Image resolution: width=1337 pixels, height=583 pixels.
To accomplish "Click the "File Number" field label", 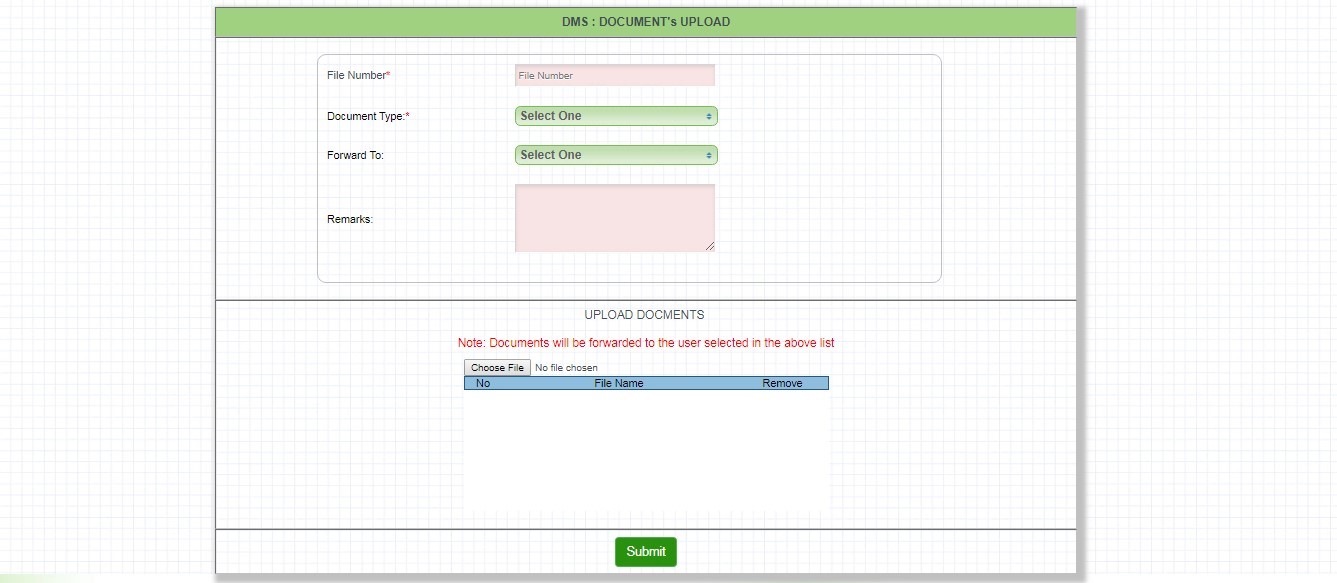I will coord(358,75).
